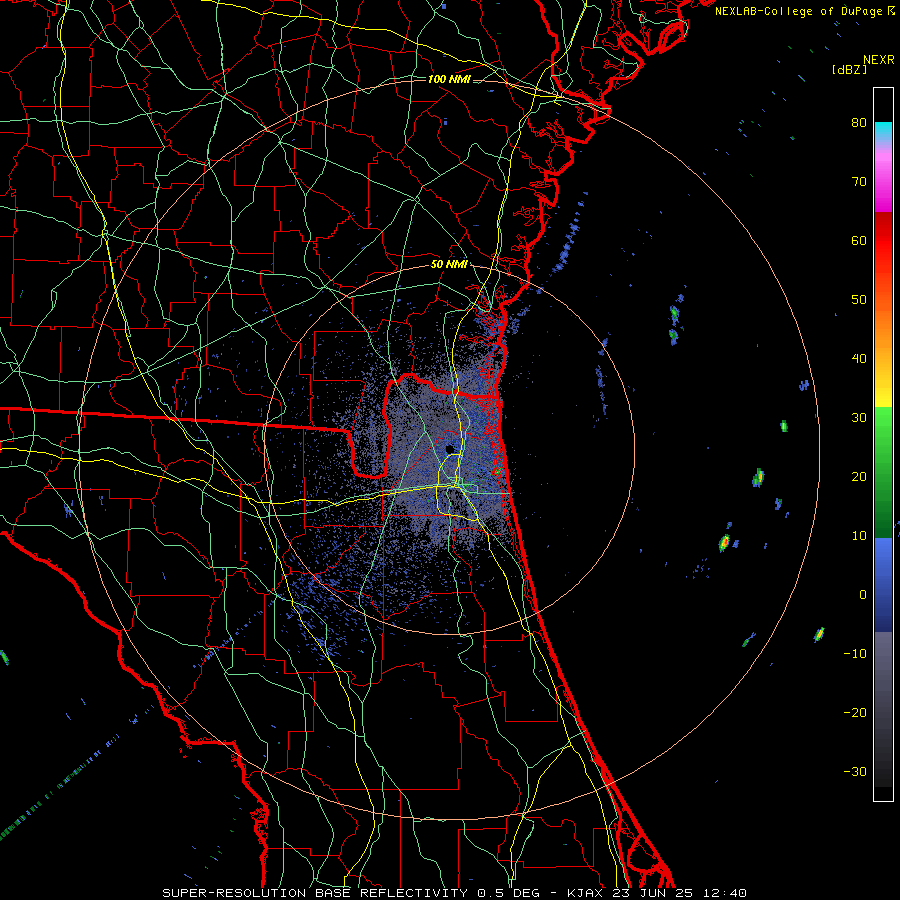Click the 10 dBZ scale value
Screen dimensions: 900x900
pos(859,536)
